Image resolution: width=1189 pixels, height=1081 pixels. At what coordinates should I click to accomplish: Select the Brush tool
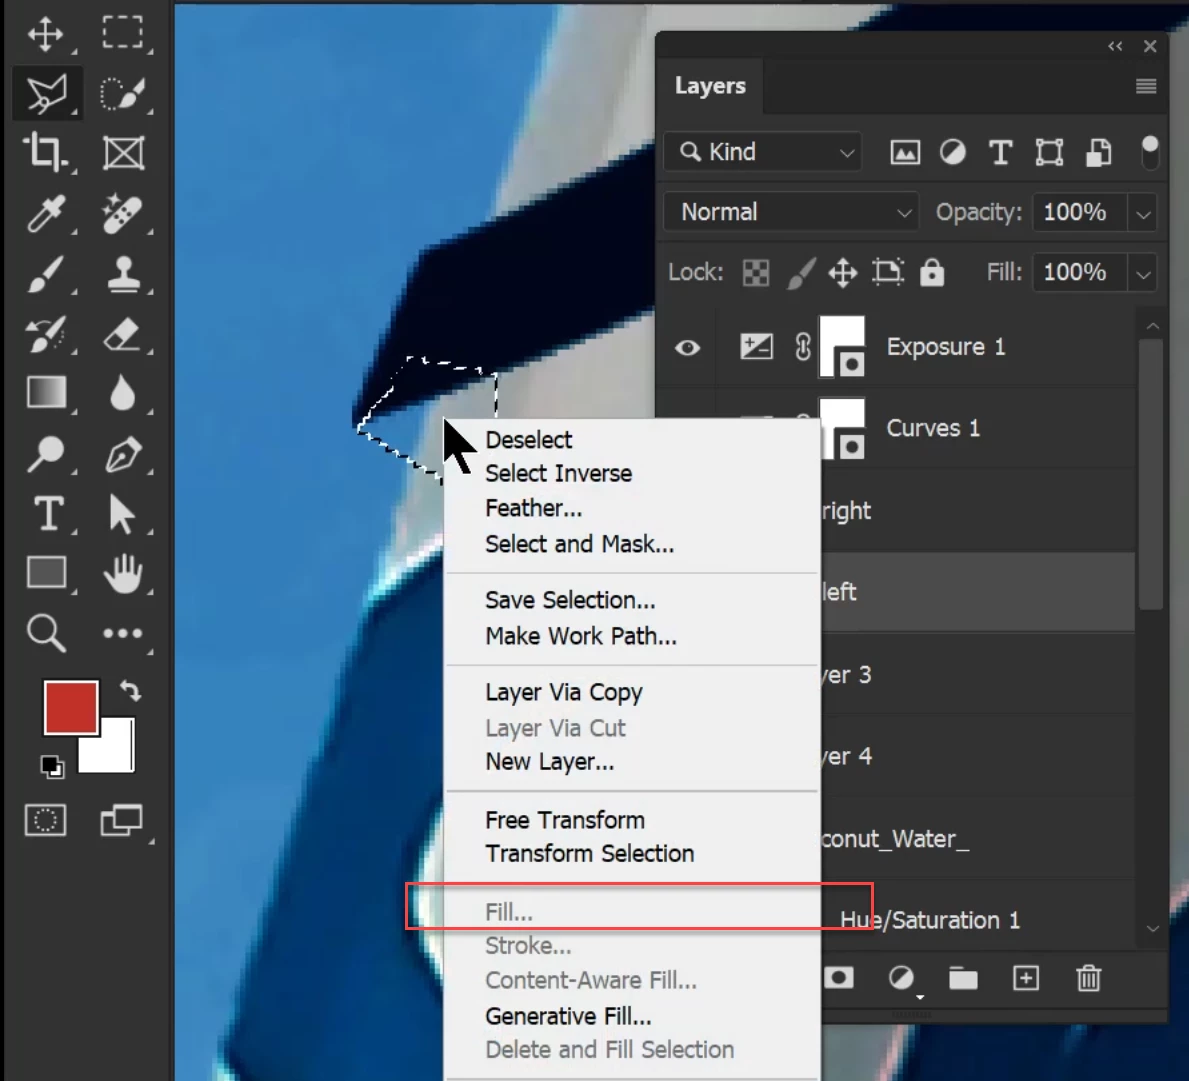[45, 274]
